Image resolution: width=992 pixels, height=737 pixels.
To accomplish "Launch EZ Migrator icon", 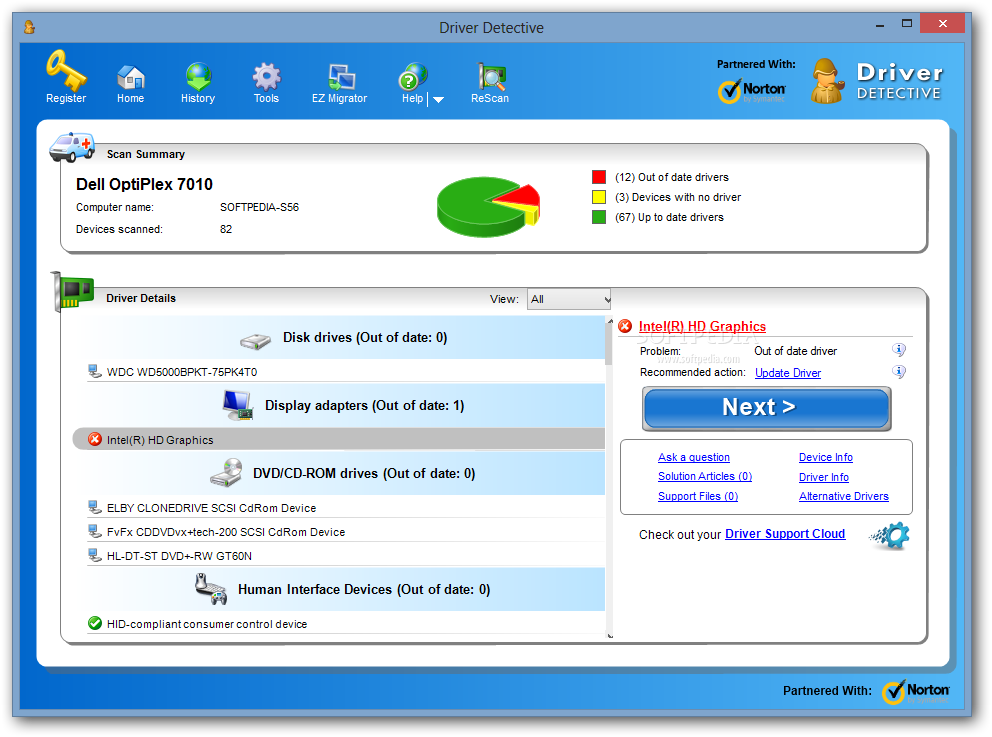I will point(341,77).
